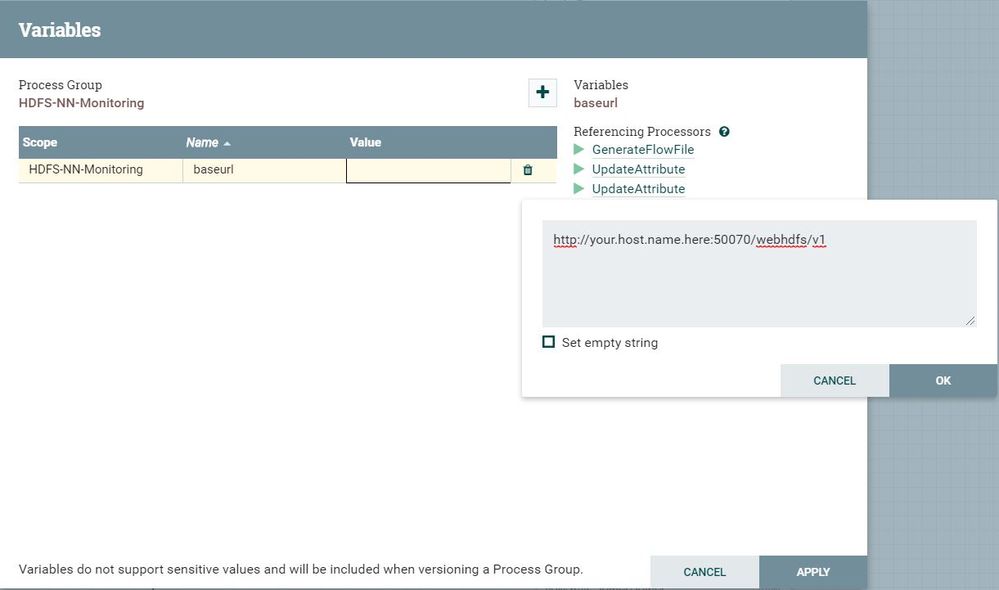
Task: Click the Referencing Processors help icon
Action: (x=724, y=131)
